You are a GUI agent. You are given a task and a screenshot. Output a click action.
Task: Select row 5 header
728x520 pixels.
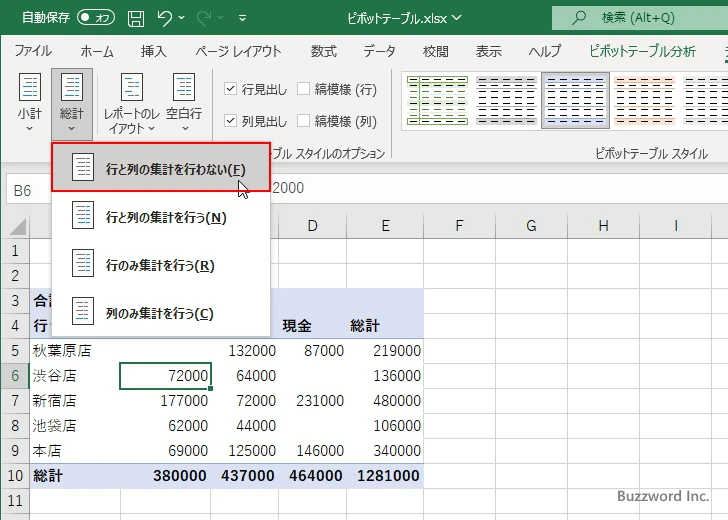pyautogui.click(x=15, y=351)
